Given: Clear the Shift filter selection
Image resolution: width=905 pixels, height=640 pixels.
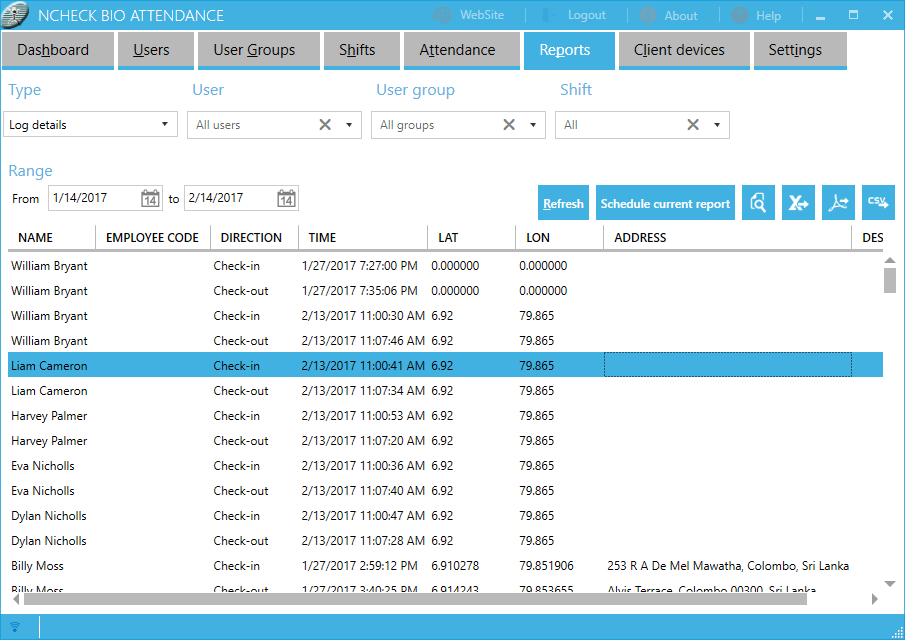Looking at the screenshot, I should pyautogui.click(x=693, y=125).
